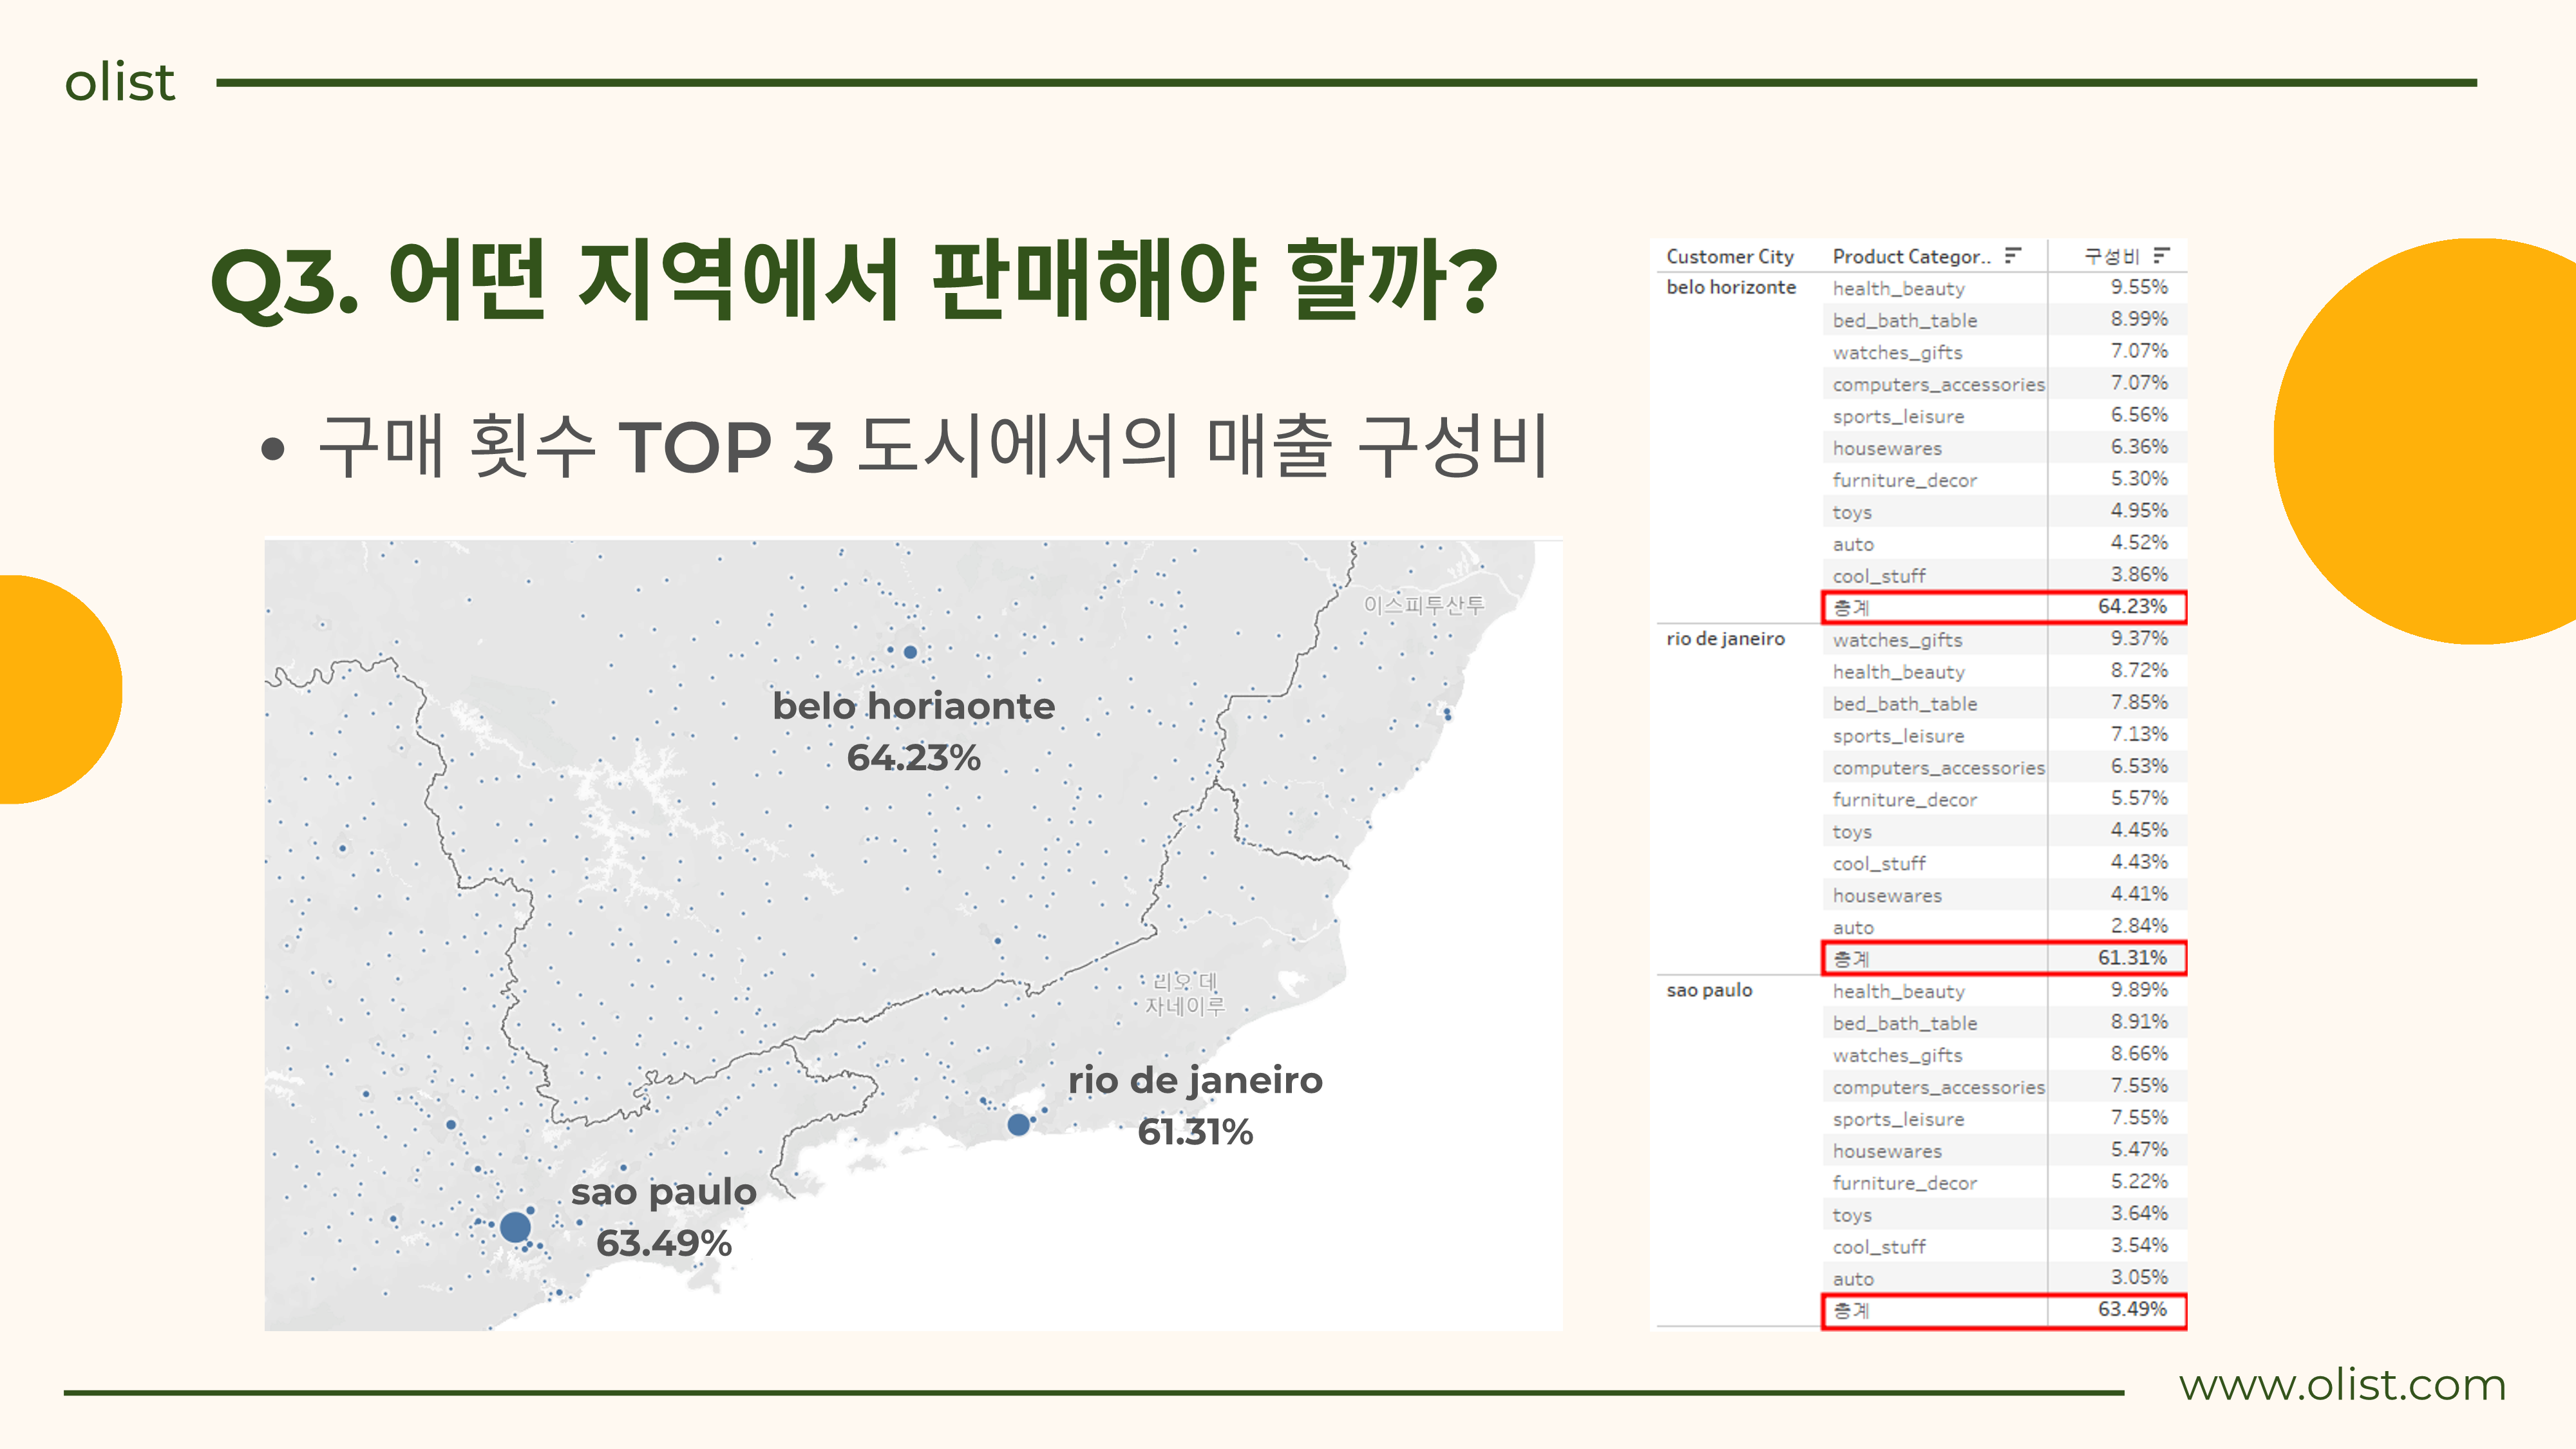Select the 6.56% value cell
This screenshot has width=2576, height=1449.
coord(2139,415)
